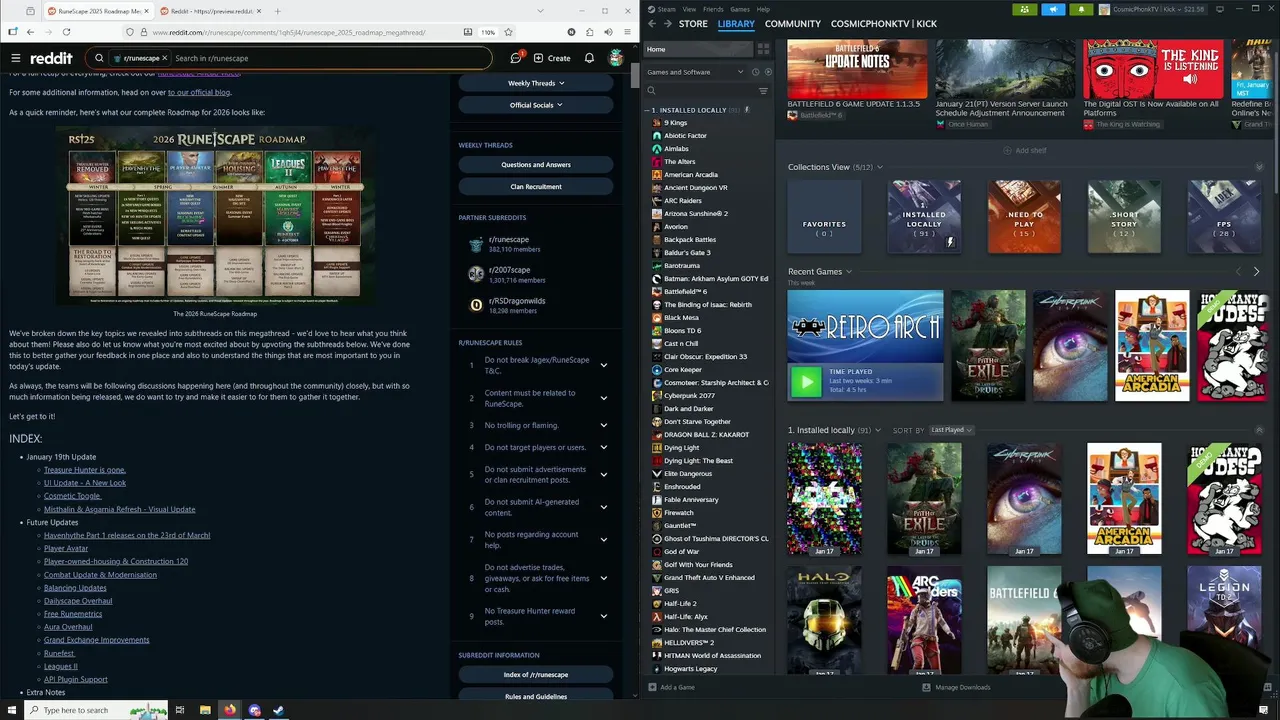
Task: Expand Official Socials dropdown
Action: pos(536,105)
